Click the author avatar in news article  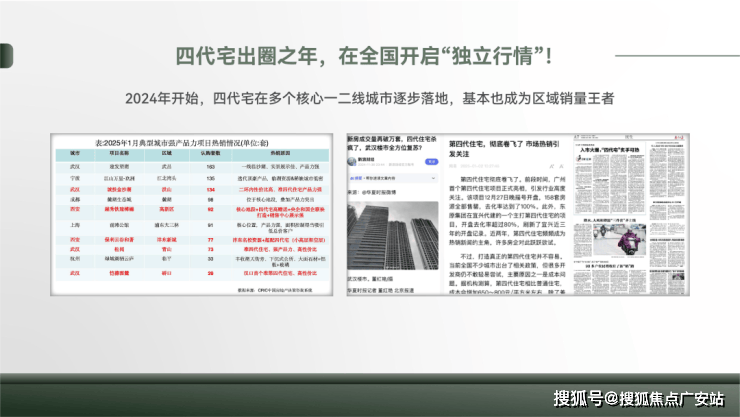coord(352,162)
